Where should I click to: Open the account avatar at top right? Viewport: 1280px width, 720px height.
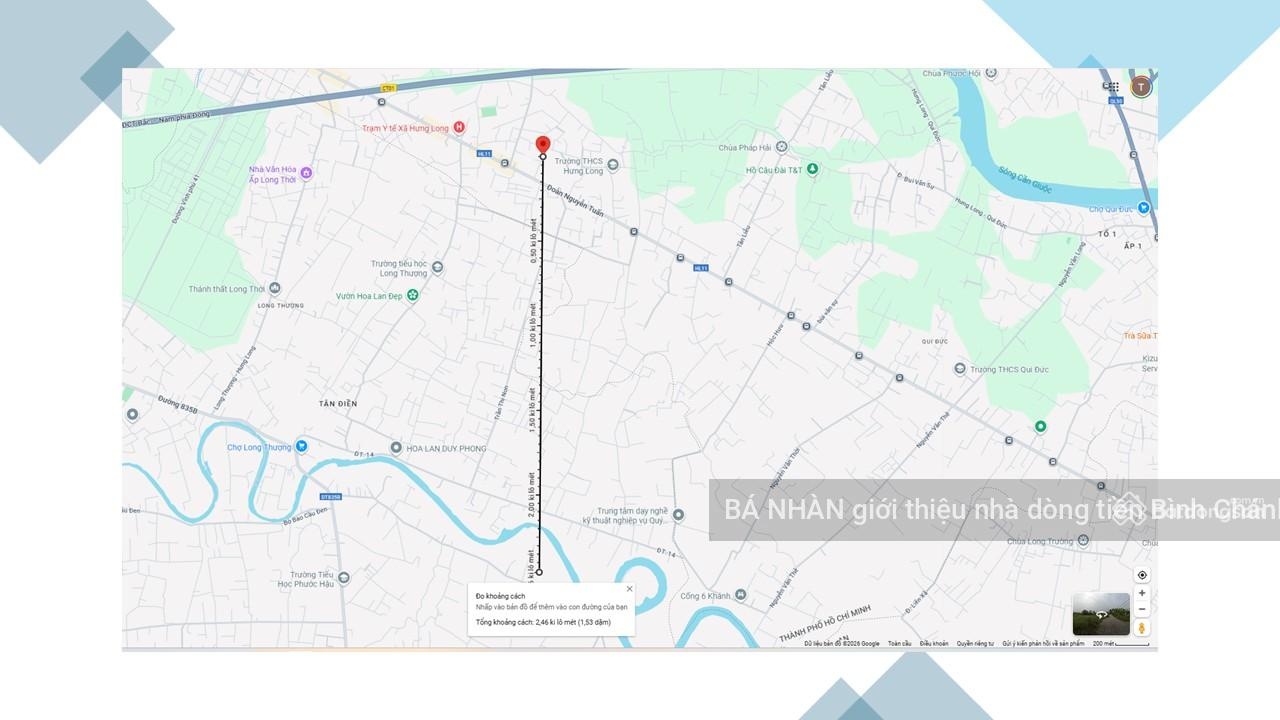[1141, 87]
